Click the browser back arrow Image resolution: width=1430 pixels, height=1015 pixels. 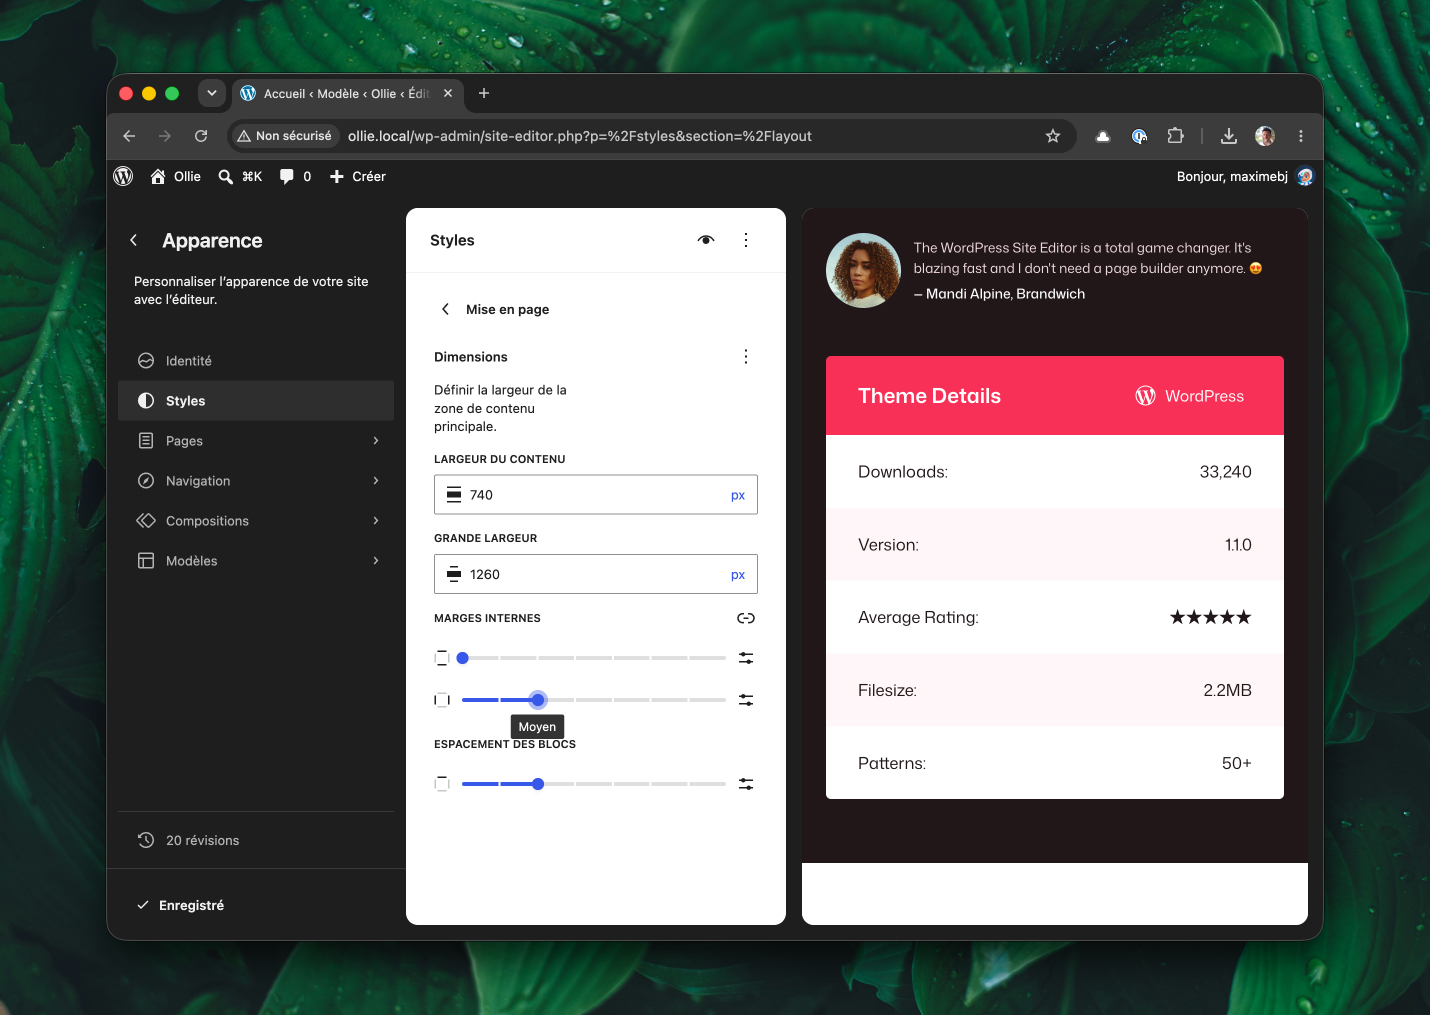[129, 136]
